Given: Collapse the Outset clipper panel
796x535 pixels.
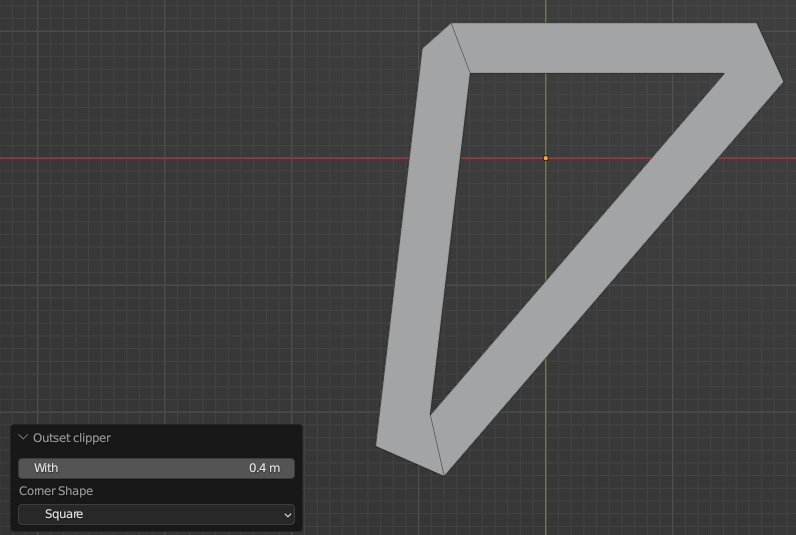Looking at the screenshot, I should 23,437.
